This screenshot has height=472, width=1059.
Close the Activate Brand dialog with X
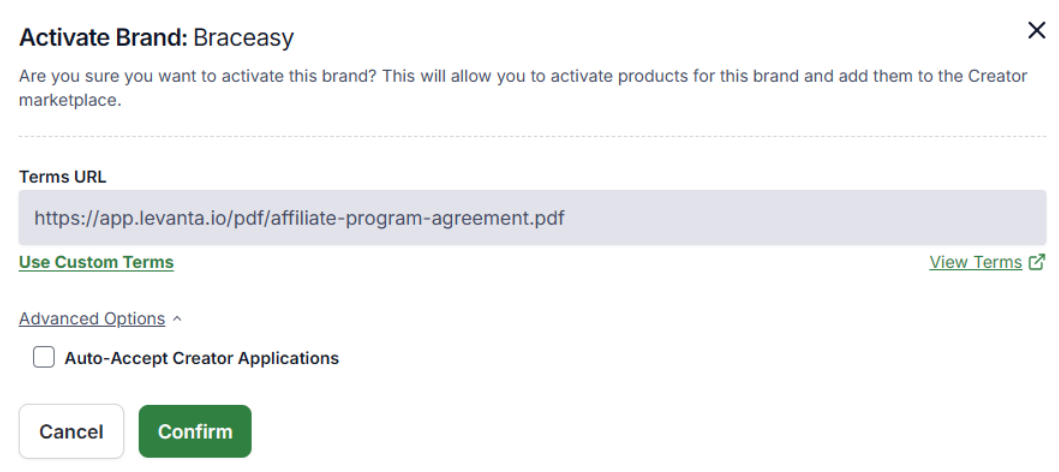tap(1037, 31)
